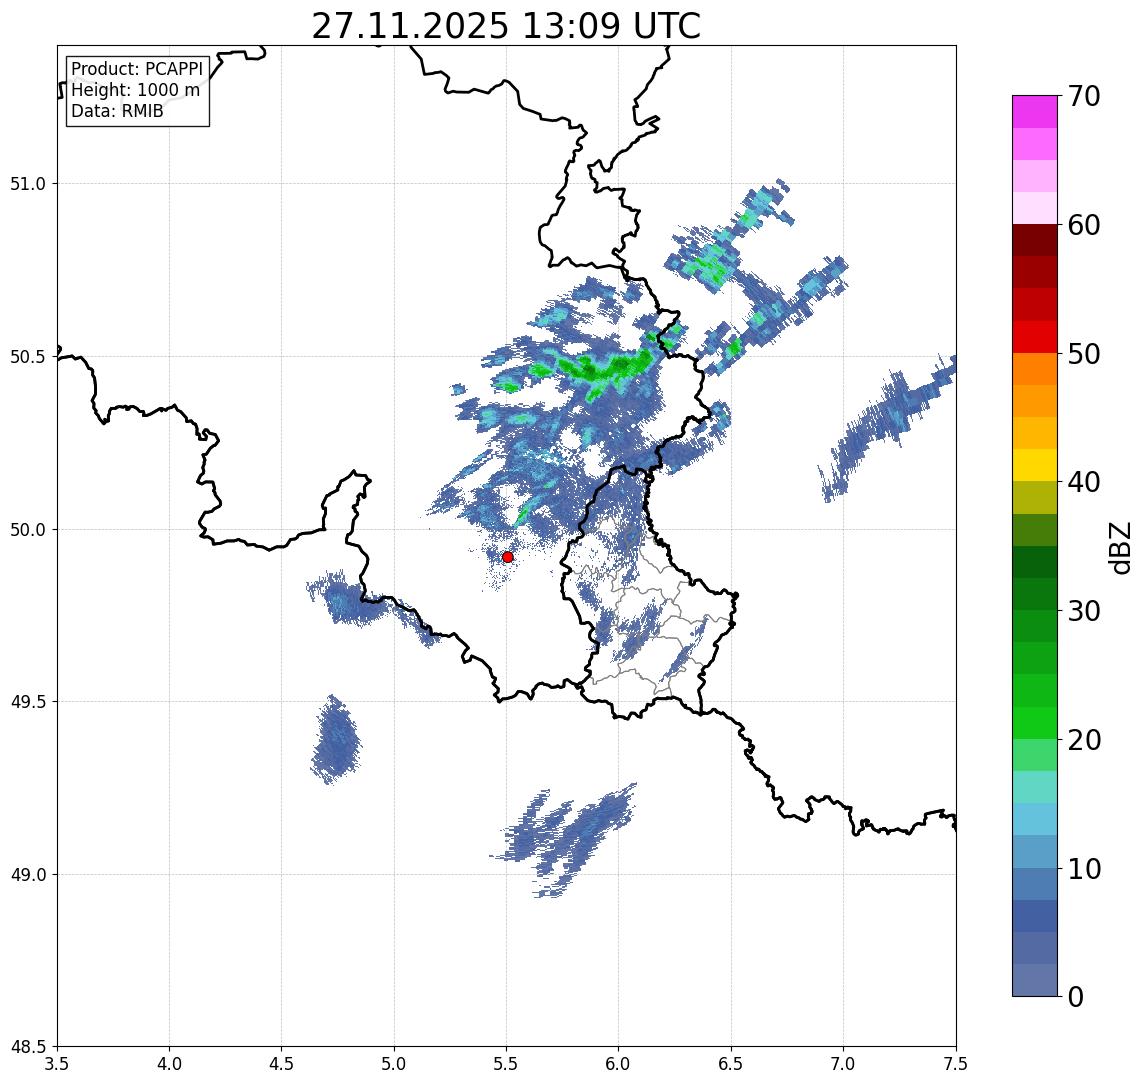Click the blue swatch just below 10
This screenshot has height=1084, width=1145.
tap(1035, 884)
